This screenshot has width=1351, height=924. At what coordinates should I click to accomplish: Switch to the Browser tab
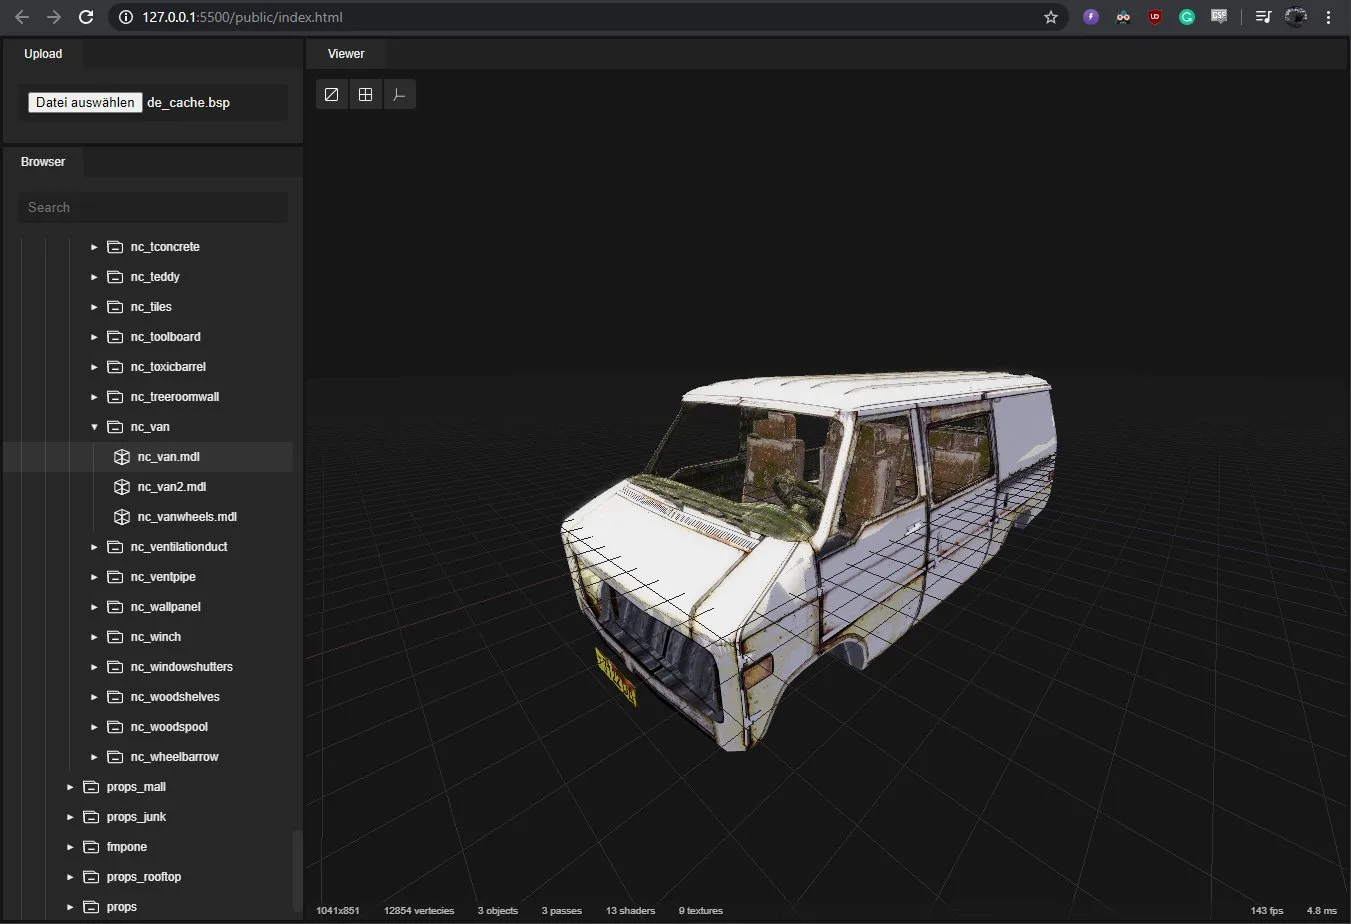43,162
